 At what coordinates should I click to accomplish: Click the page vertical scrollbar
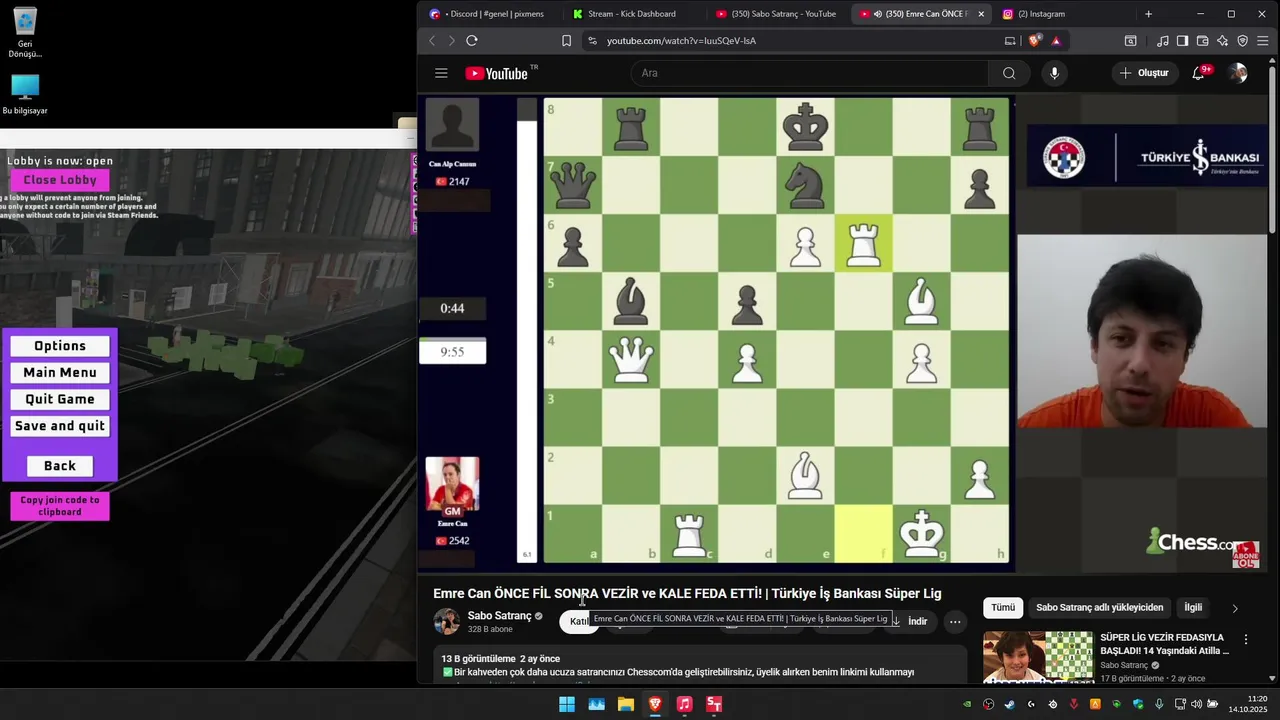1272,150
